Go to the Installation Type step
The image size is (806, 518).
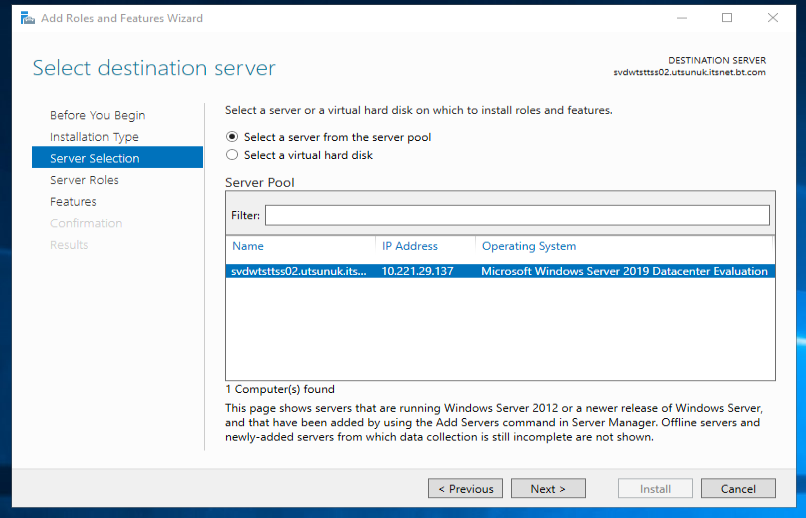click(94, 137)
